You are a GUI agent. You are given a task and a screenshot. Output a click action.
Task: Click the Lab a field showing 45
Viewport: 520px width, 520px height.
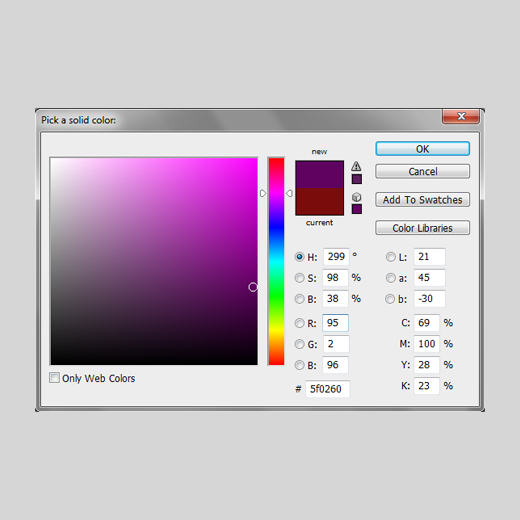(x=429, y=278)
